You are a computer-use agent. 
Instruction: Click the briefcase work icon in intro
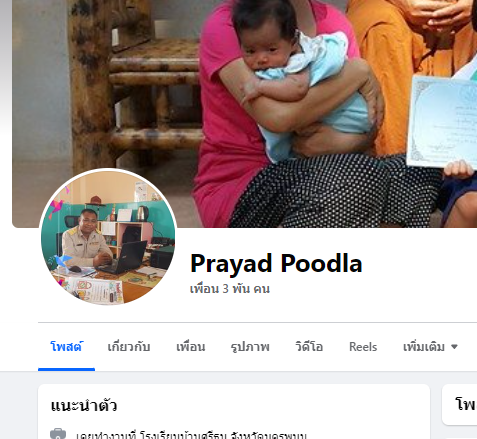[58, 434]
